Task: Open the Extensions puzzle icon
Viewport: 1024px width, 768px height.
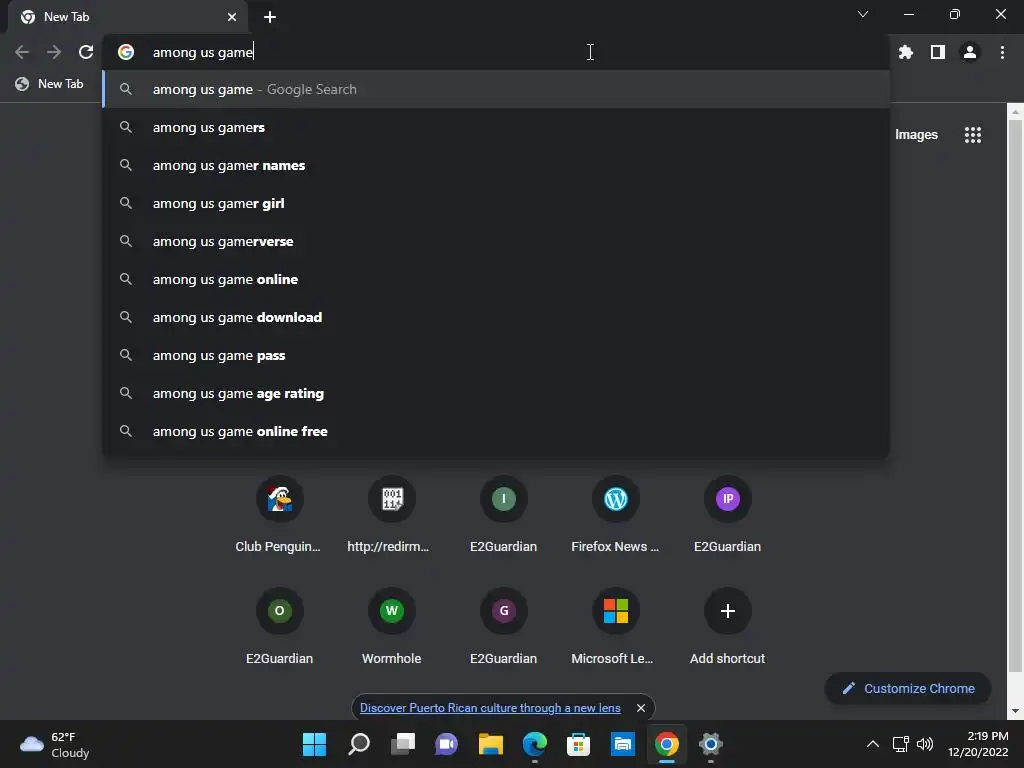Action: point(906,52)
